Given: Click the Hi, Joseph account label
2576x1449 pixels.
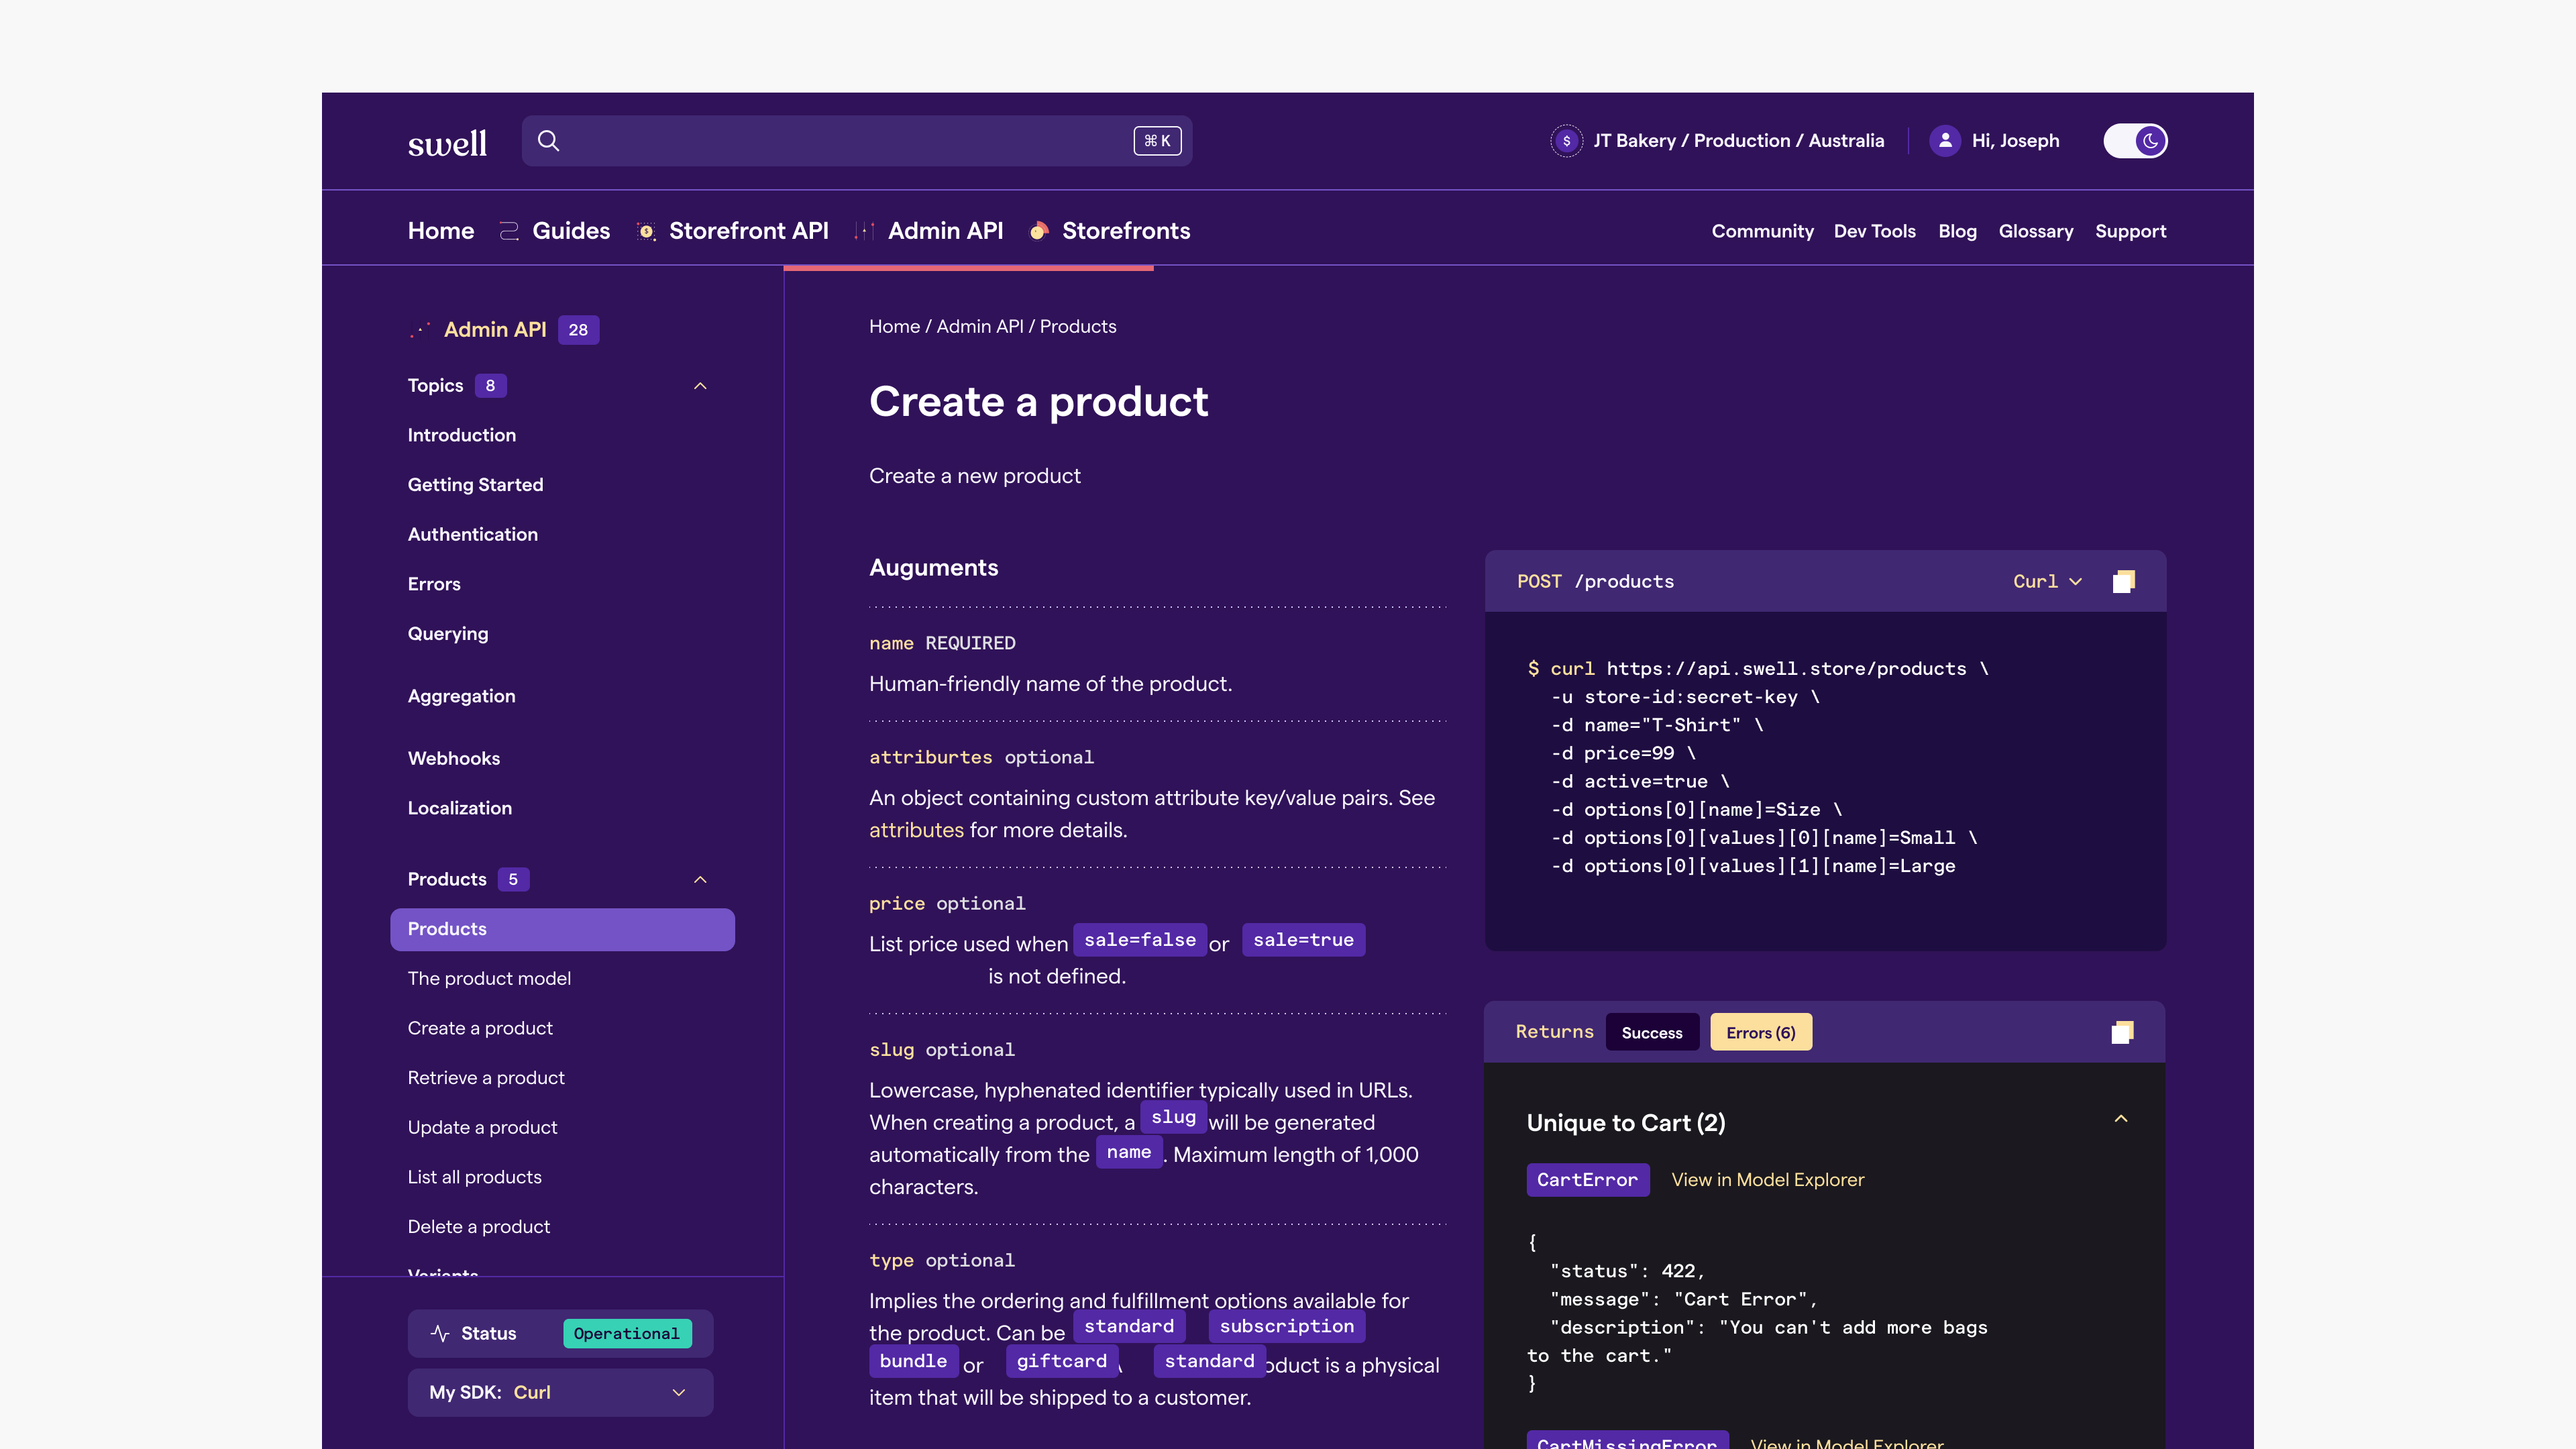Looking at the screenshot, I should click(2015, 141).
